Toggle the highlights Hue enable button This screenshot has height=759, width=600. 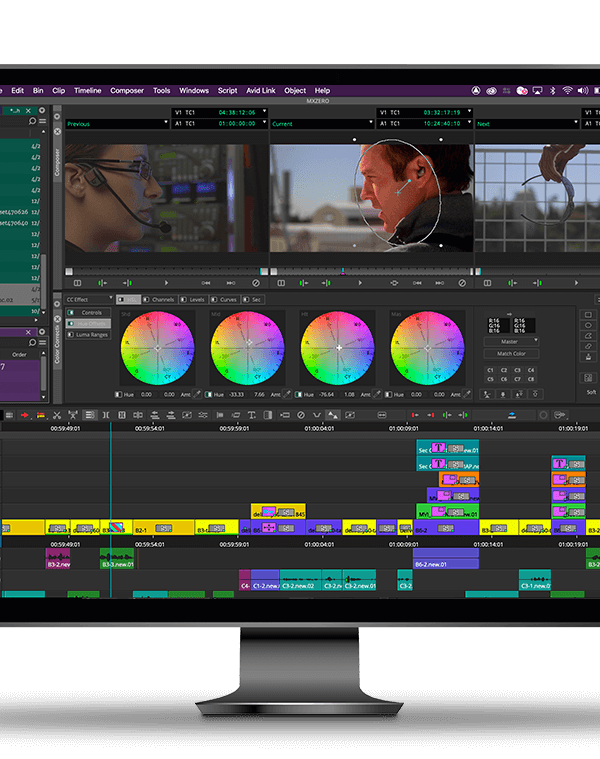(x=298, y=395)
